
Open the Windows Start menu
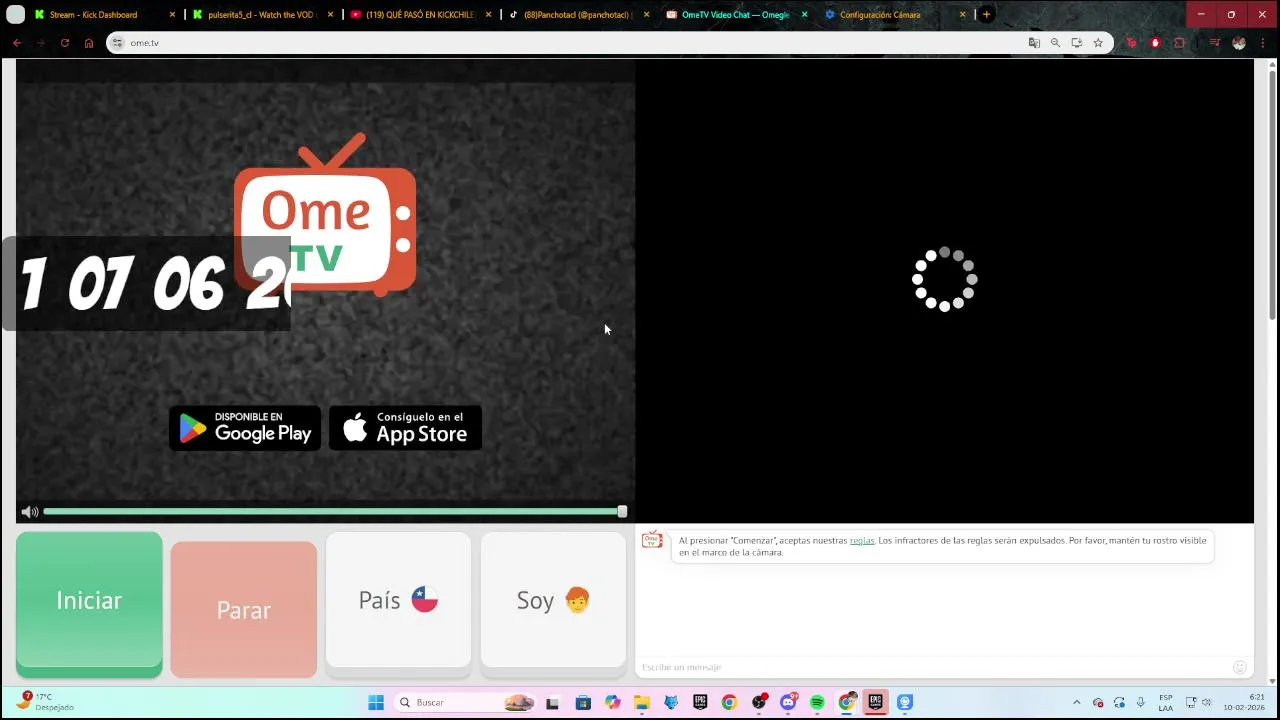coord(375,703)
